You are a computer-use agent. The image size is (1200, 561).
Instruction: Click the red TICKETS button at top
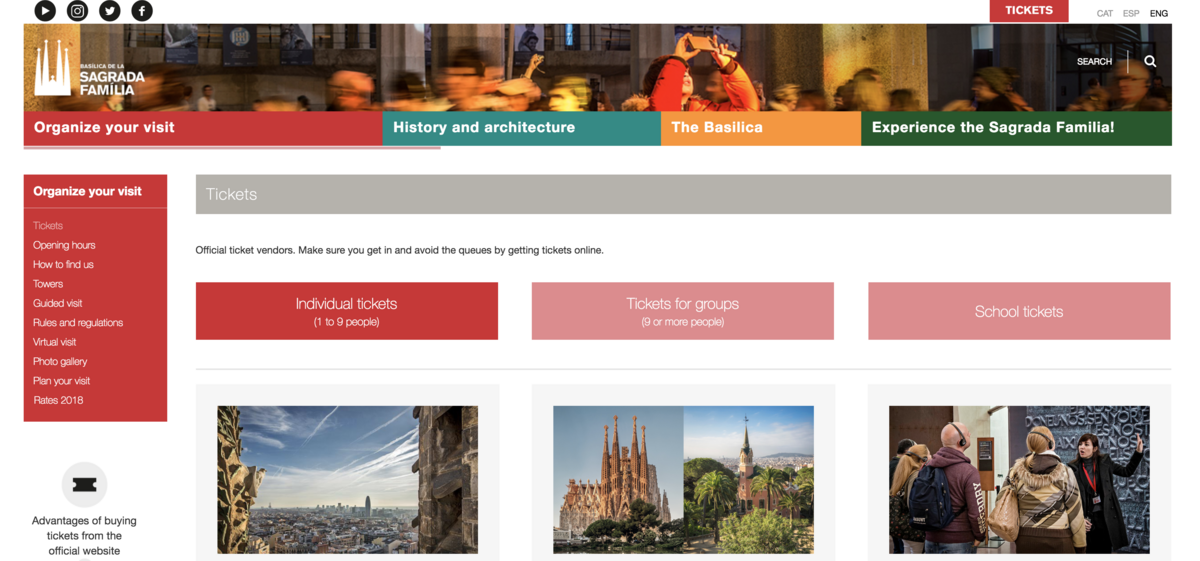1029,11
